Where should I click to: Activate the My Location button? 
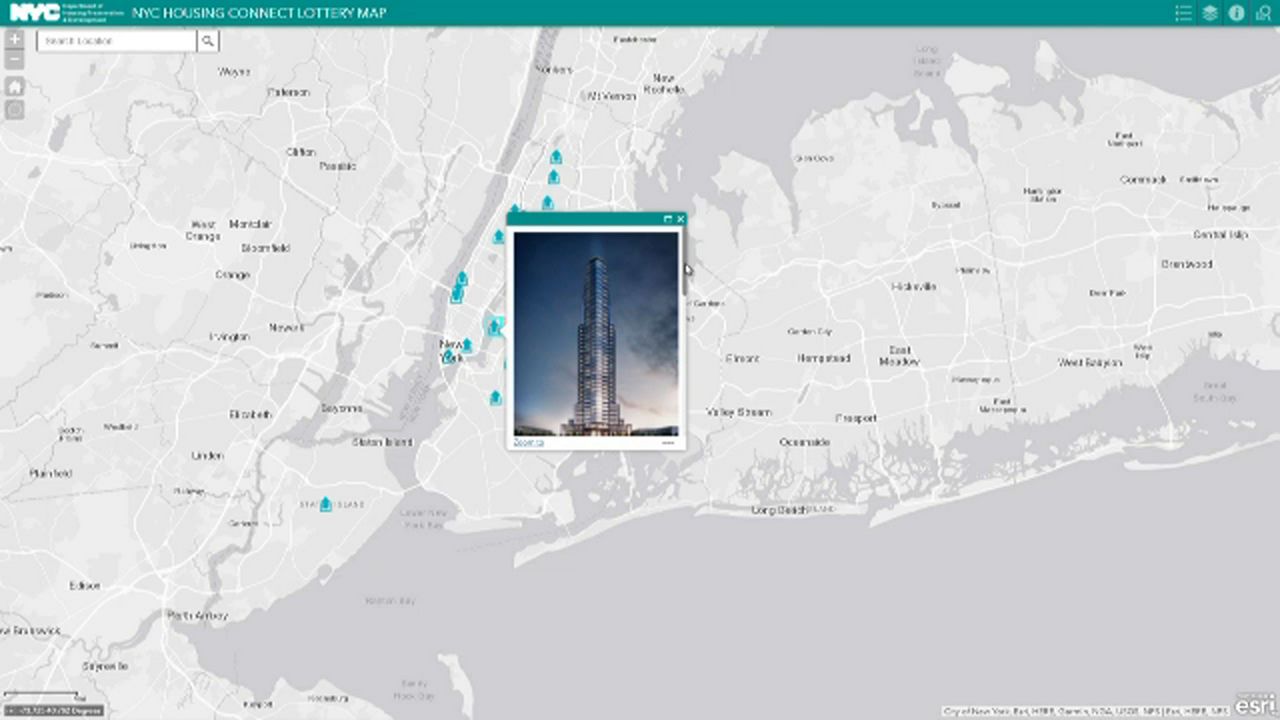[x=15, y=110]
